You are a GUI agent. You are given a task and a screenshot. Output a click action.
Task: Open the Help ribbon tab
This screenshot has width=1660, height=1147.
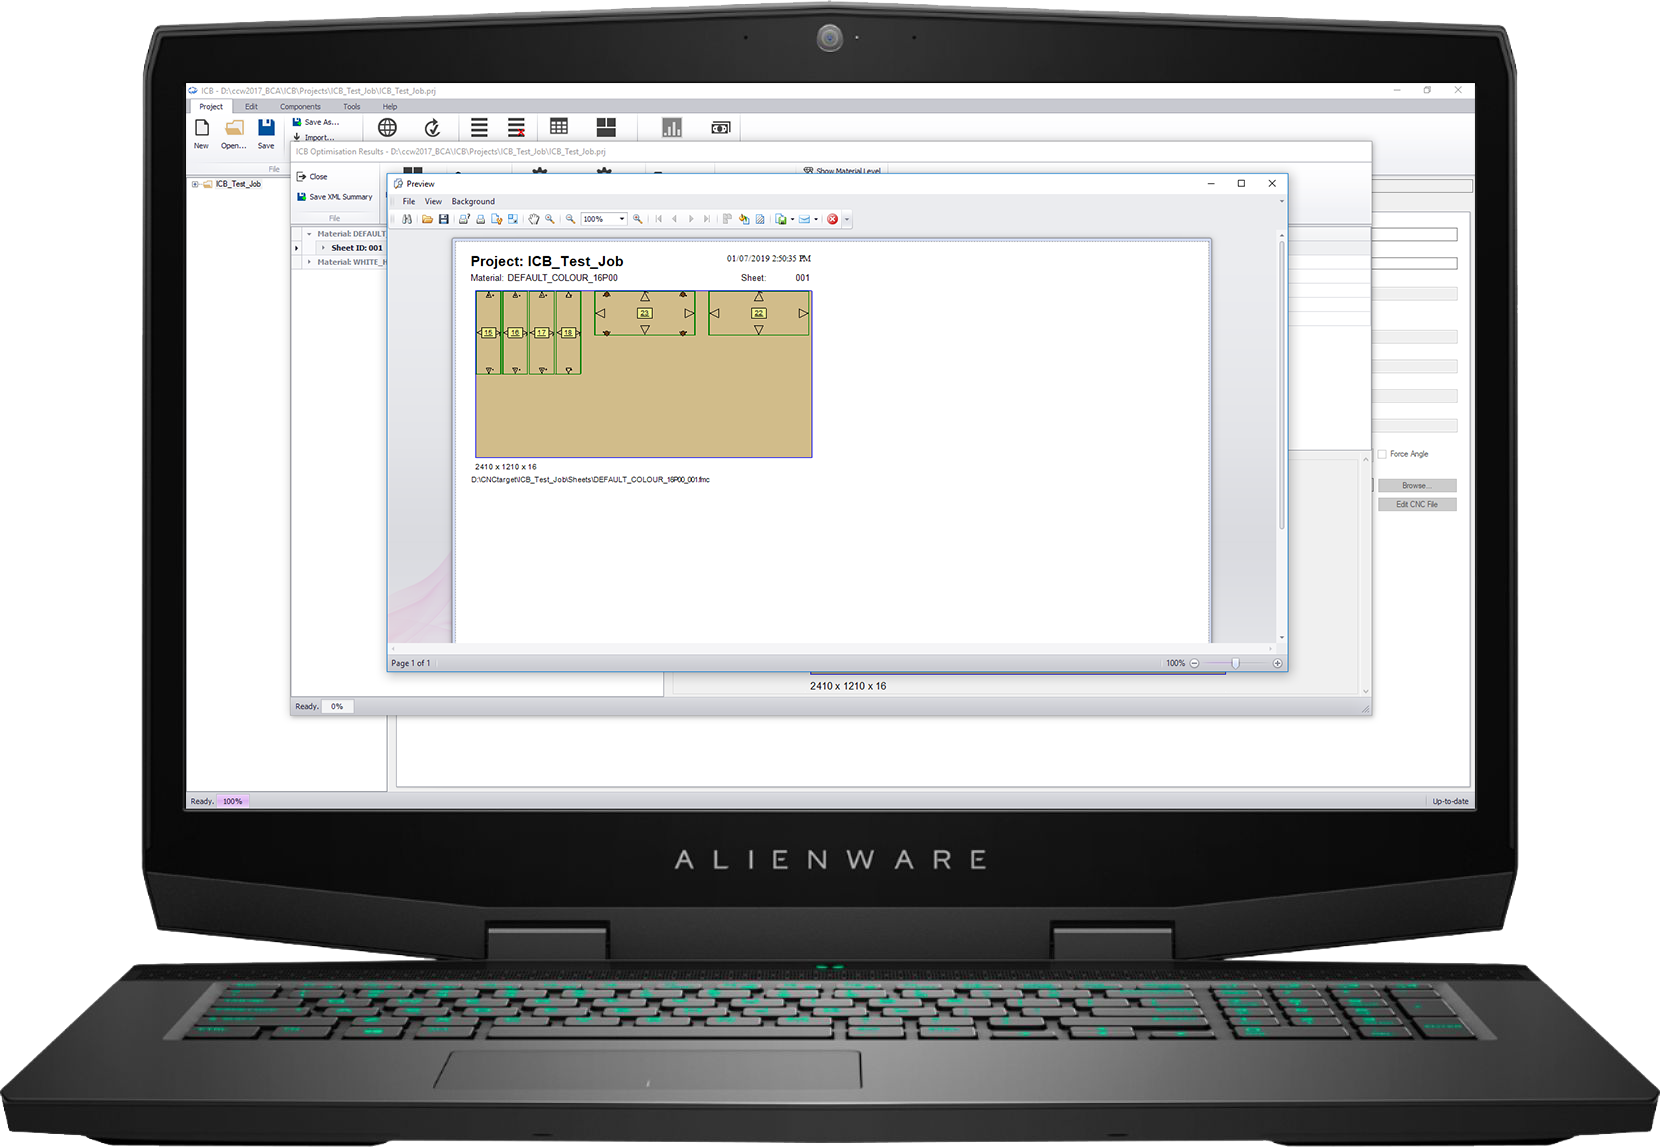(x=390, y=106)
